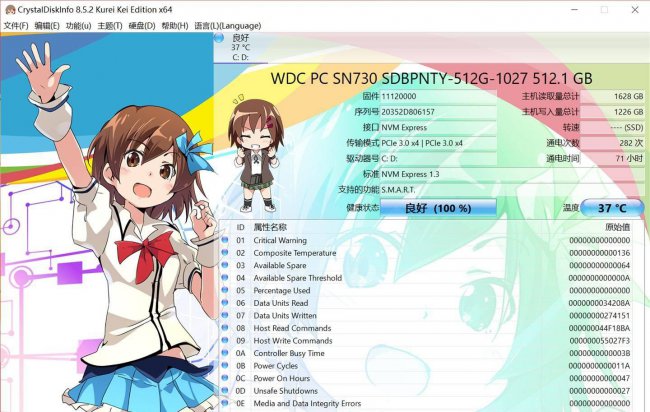Click the ID column header
The width and height of the screenshot is (650, 412).
point(240,227)
